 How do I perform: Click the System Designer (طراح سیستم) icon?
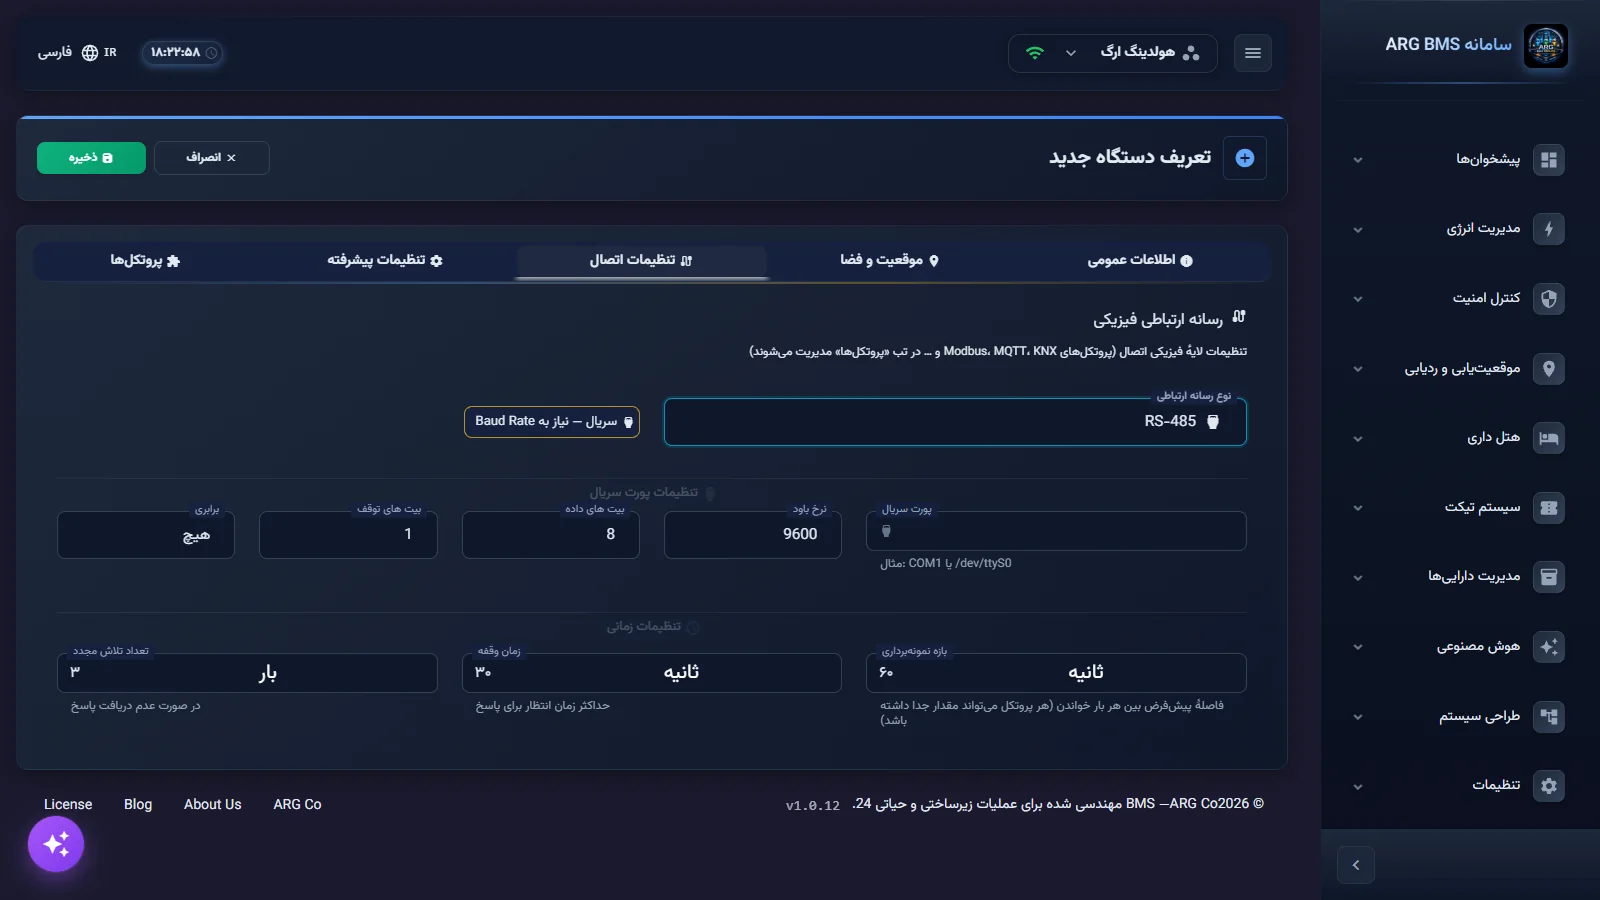pos(1549,717)
